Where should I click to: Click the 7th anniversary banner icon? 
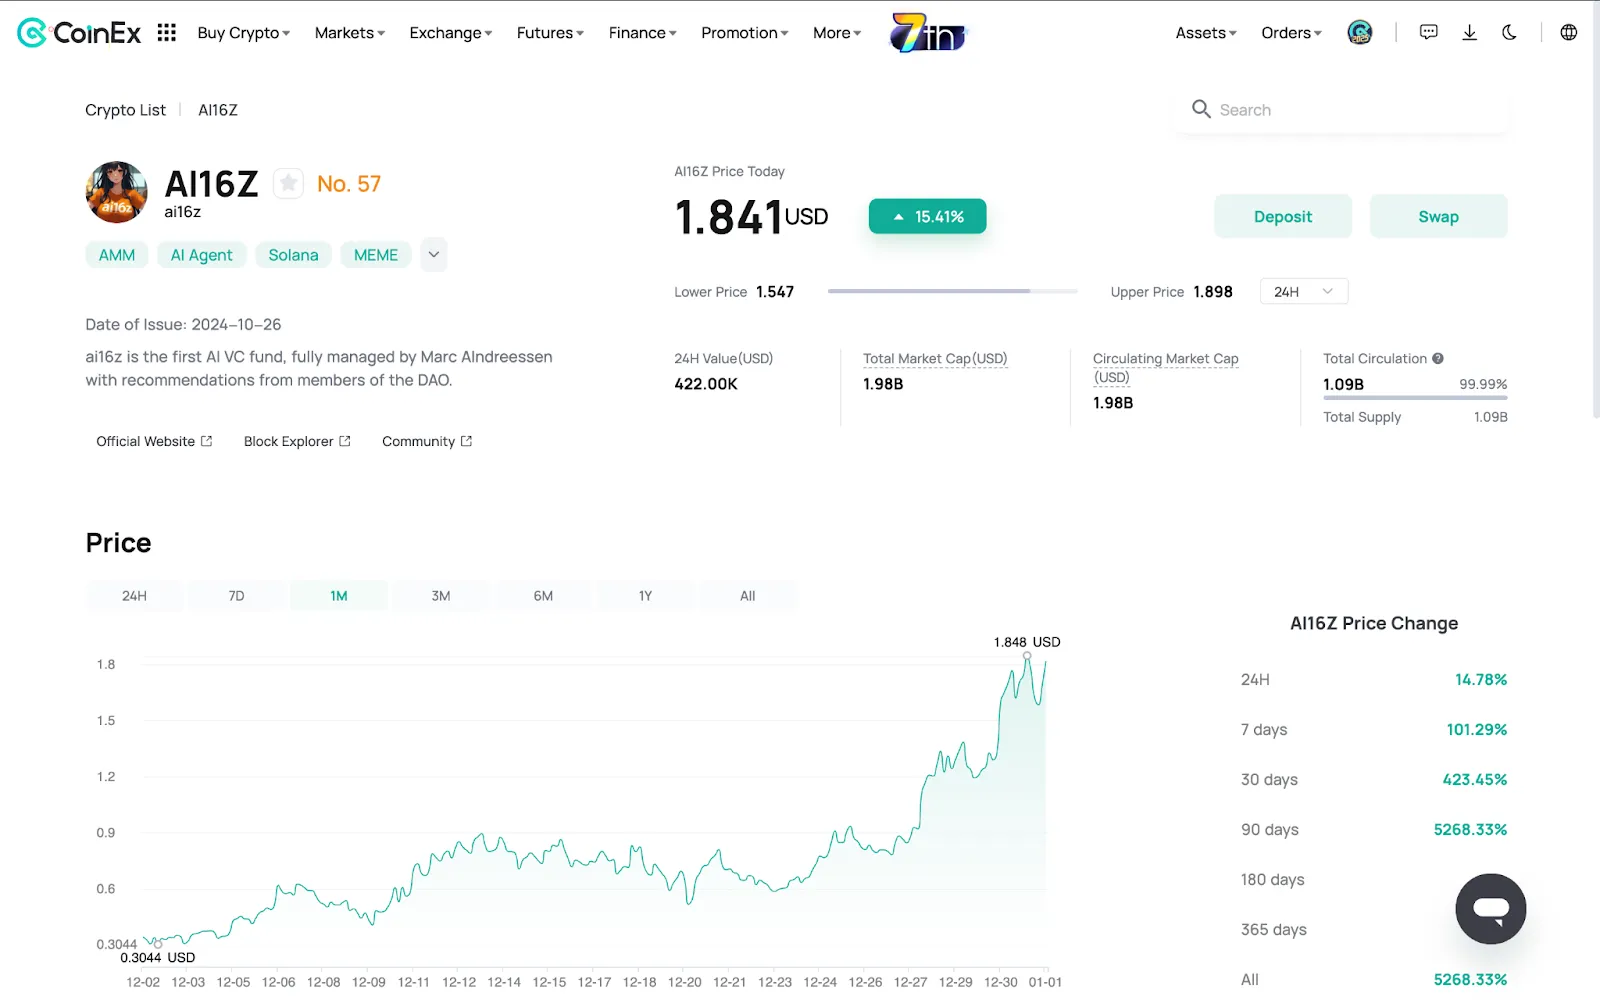click(x=928, y=33)
